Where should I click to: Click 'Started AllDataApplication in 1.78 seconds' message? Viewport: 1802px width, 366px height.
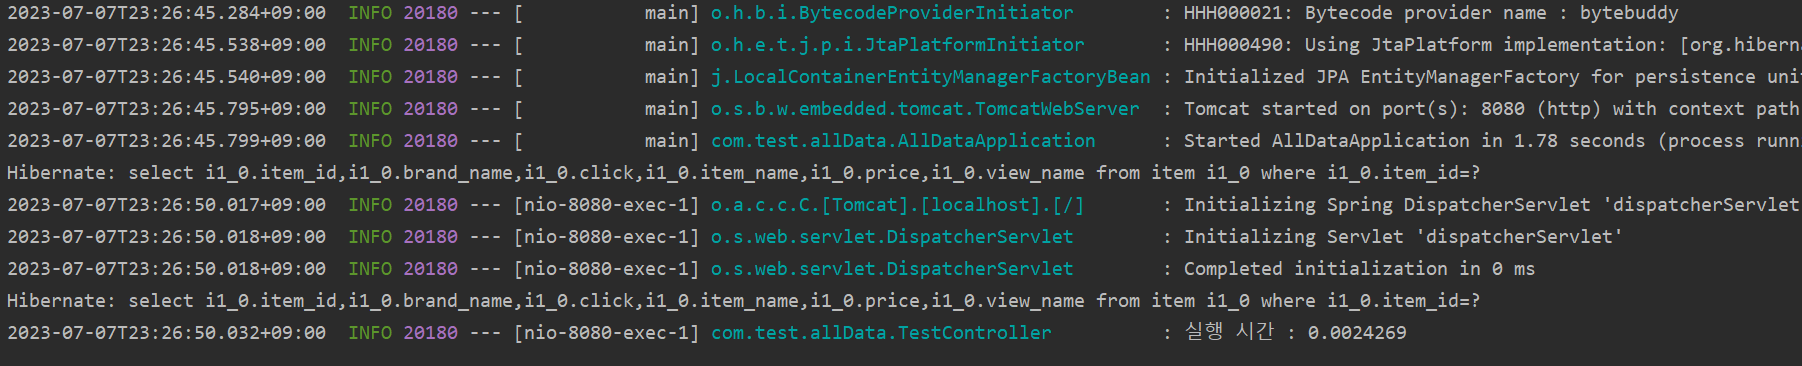pyautogui.click(x=1414, y=141)
